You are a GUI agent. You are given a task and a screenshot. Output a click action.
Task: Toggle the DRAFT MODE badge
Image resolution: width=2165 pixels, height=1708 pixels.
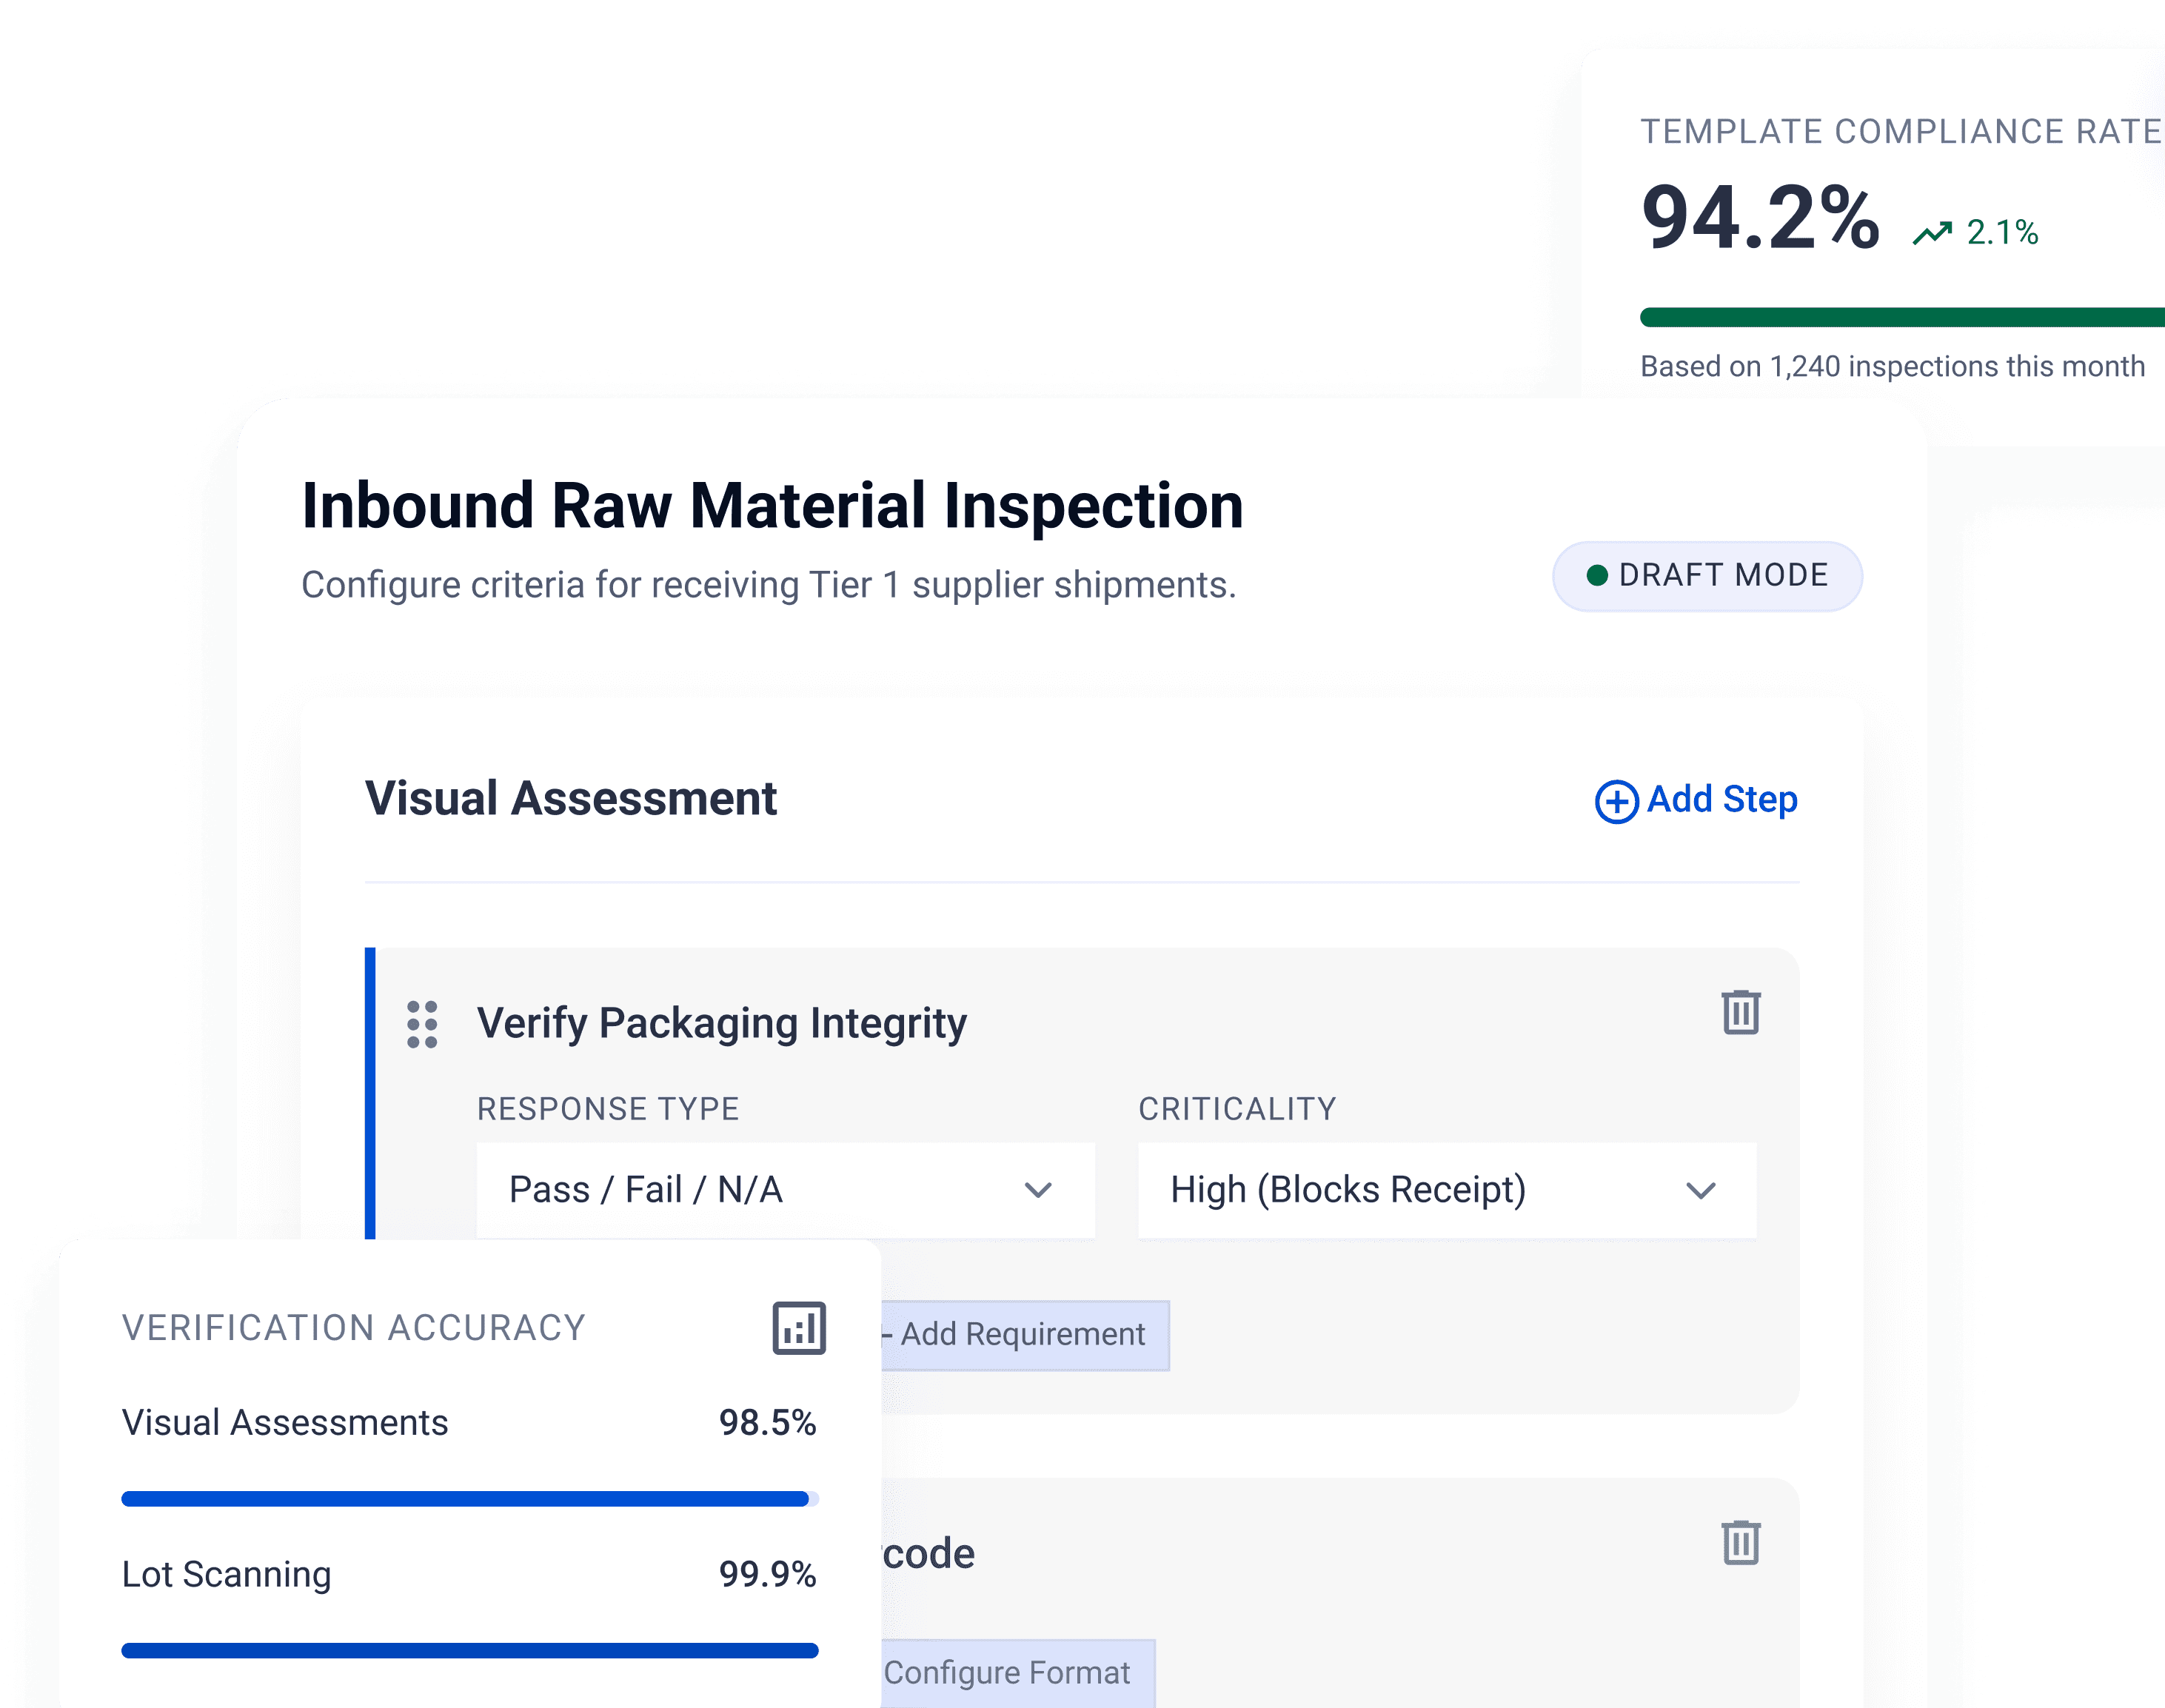tap(1707, 576)
